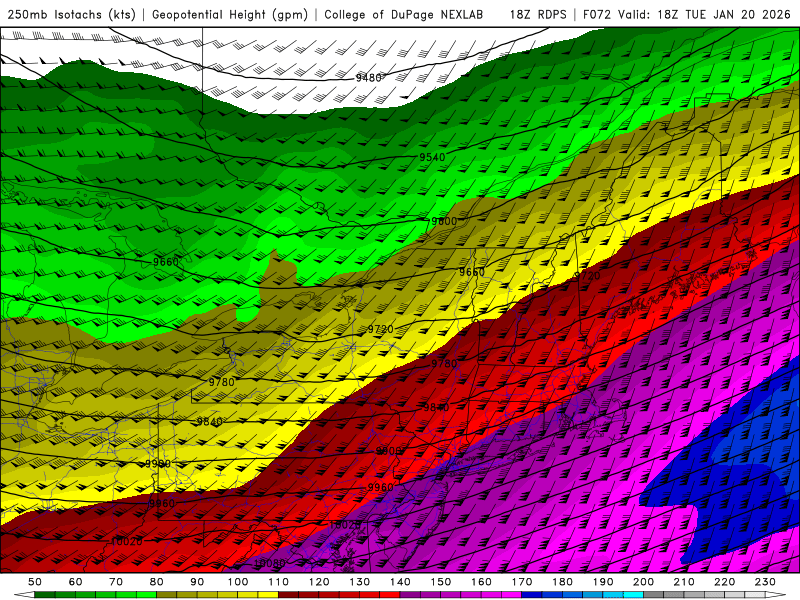Click the bright red swatch just before 140
This screenshot has height=600, width=800.
(x=390, y=594)
